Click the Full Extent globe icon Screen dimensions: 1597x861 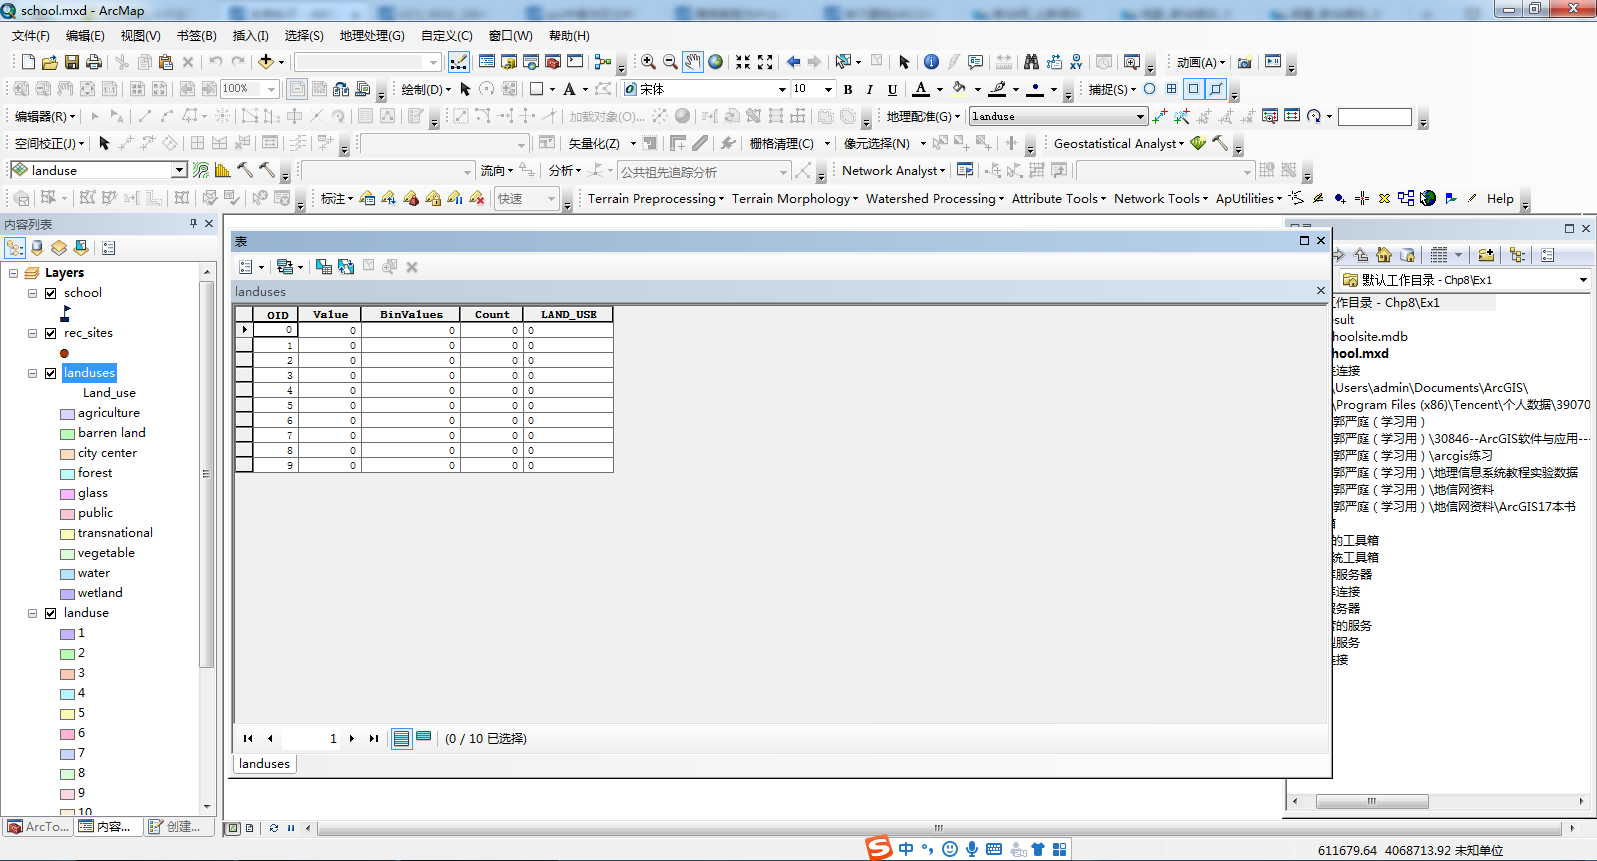(716, 62)
